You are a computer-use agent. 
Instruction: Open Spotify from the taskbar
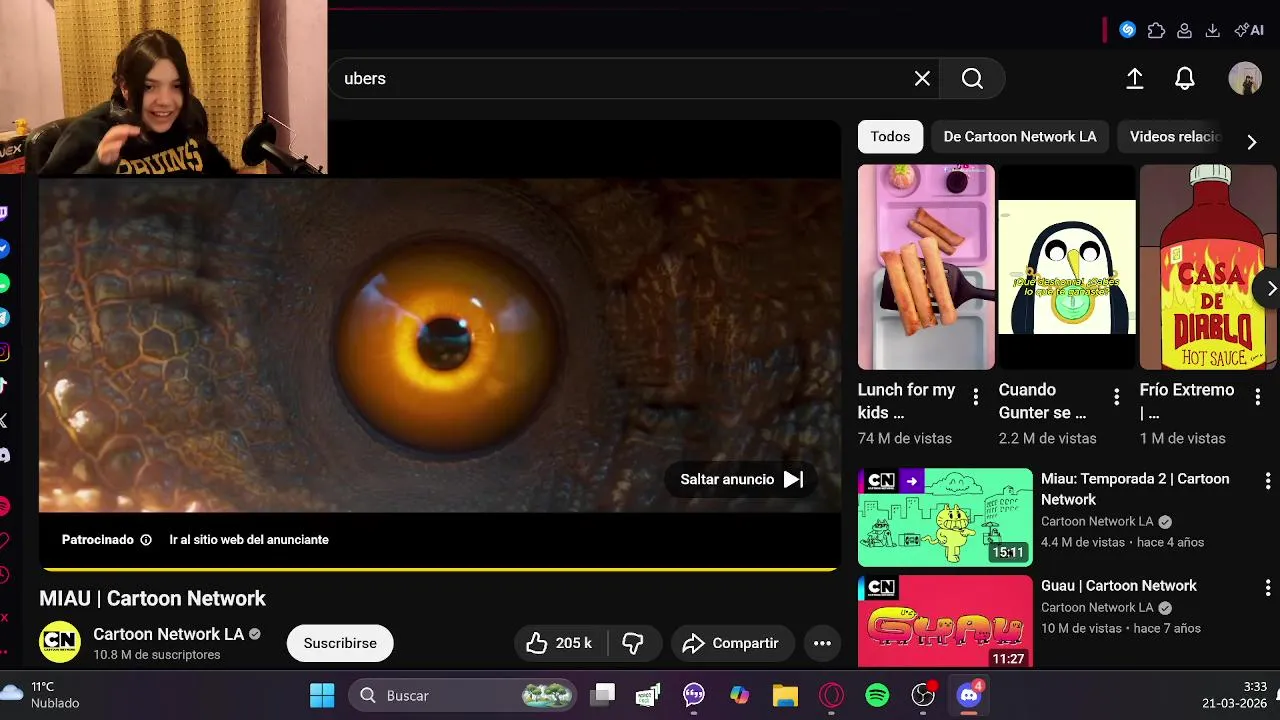pyautogui.click(x=877, y=695)
